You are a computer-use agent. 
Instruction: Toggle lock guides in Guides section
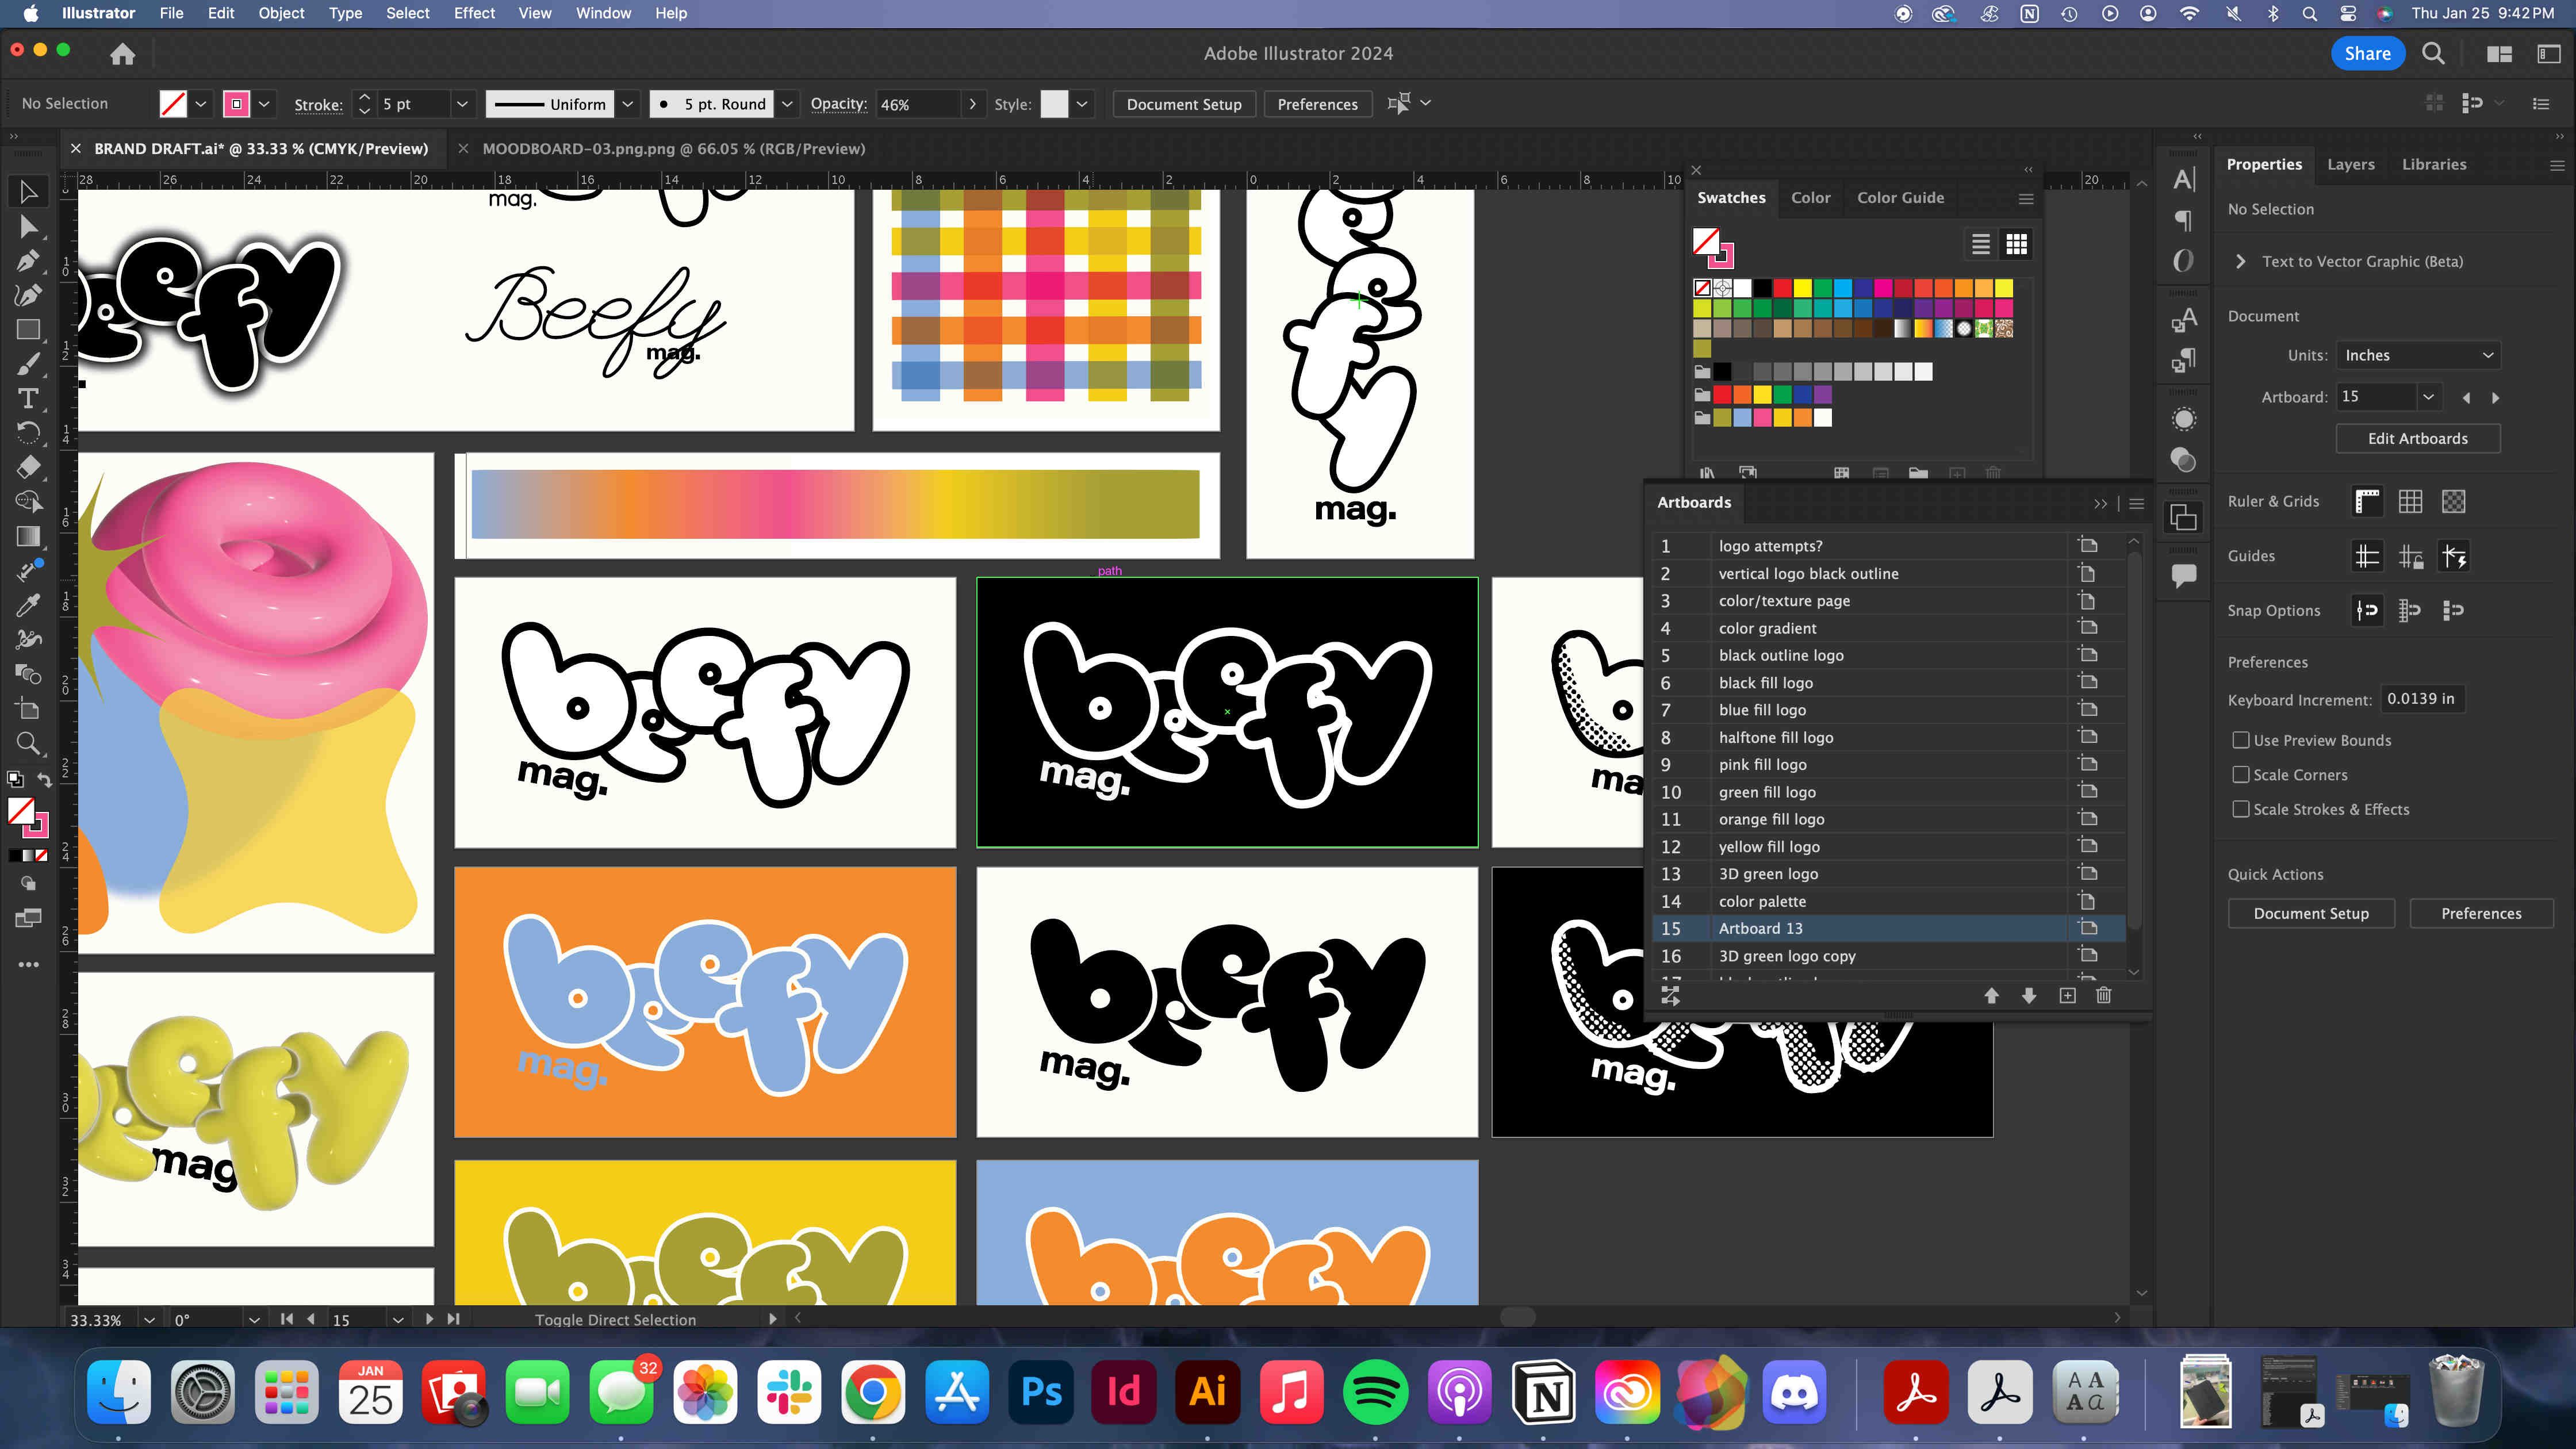coord(2410,556)
